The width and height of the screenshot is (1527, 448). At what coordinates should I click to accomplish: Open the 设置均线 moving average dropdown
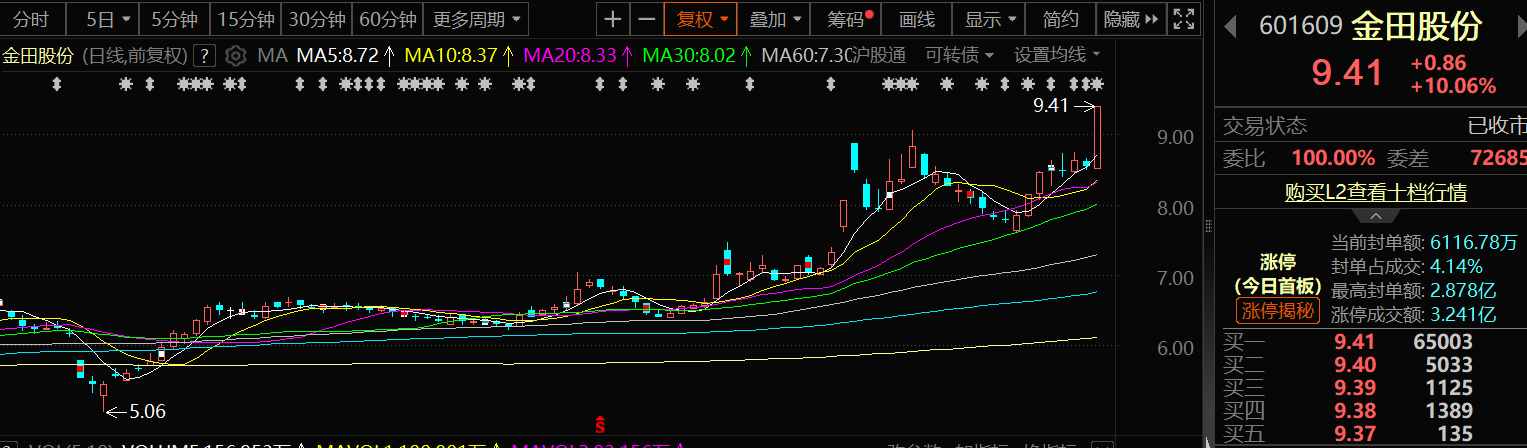pyautogui.click(x=1056, y=54)
